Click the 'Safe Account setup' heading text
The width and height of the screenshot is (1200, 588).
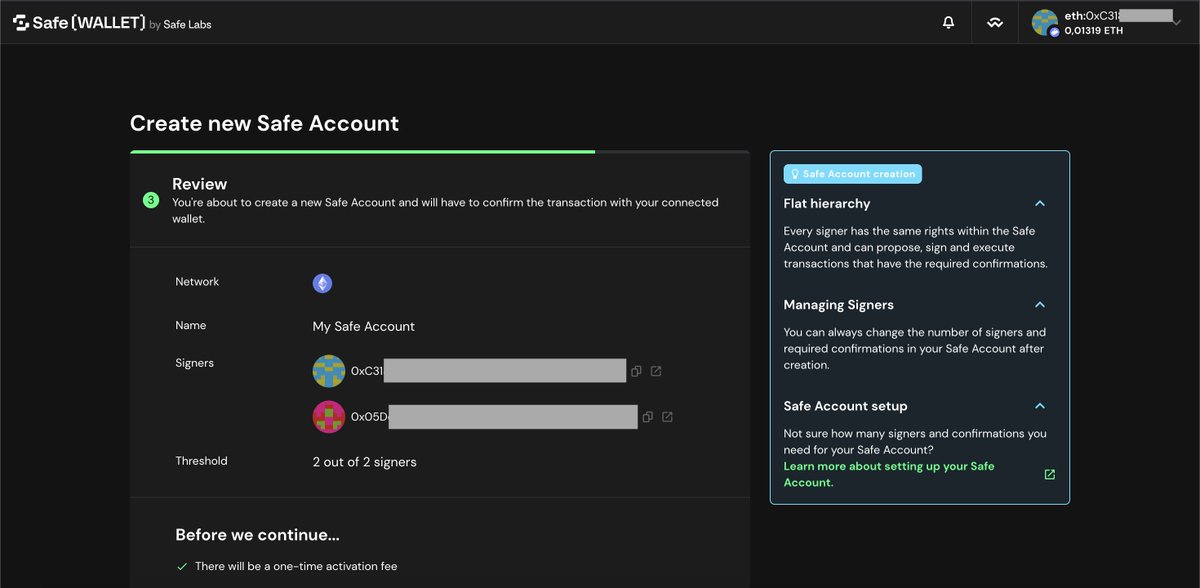pyautogui.click(x=845, y=406)
